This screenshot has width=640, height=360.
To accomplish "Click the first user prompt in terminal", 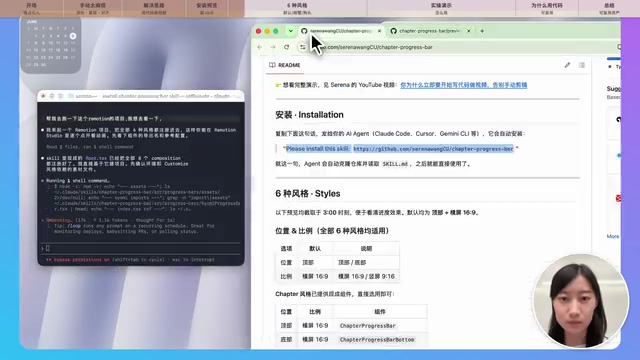I will pyautogui.click(x=104, y=119).
